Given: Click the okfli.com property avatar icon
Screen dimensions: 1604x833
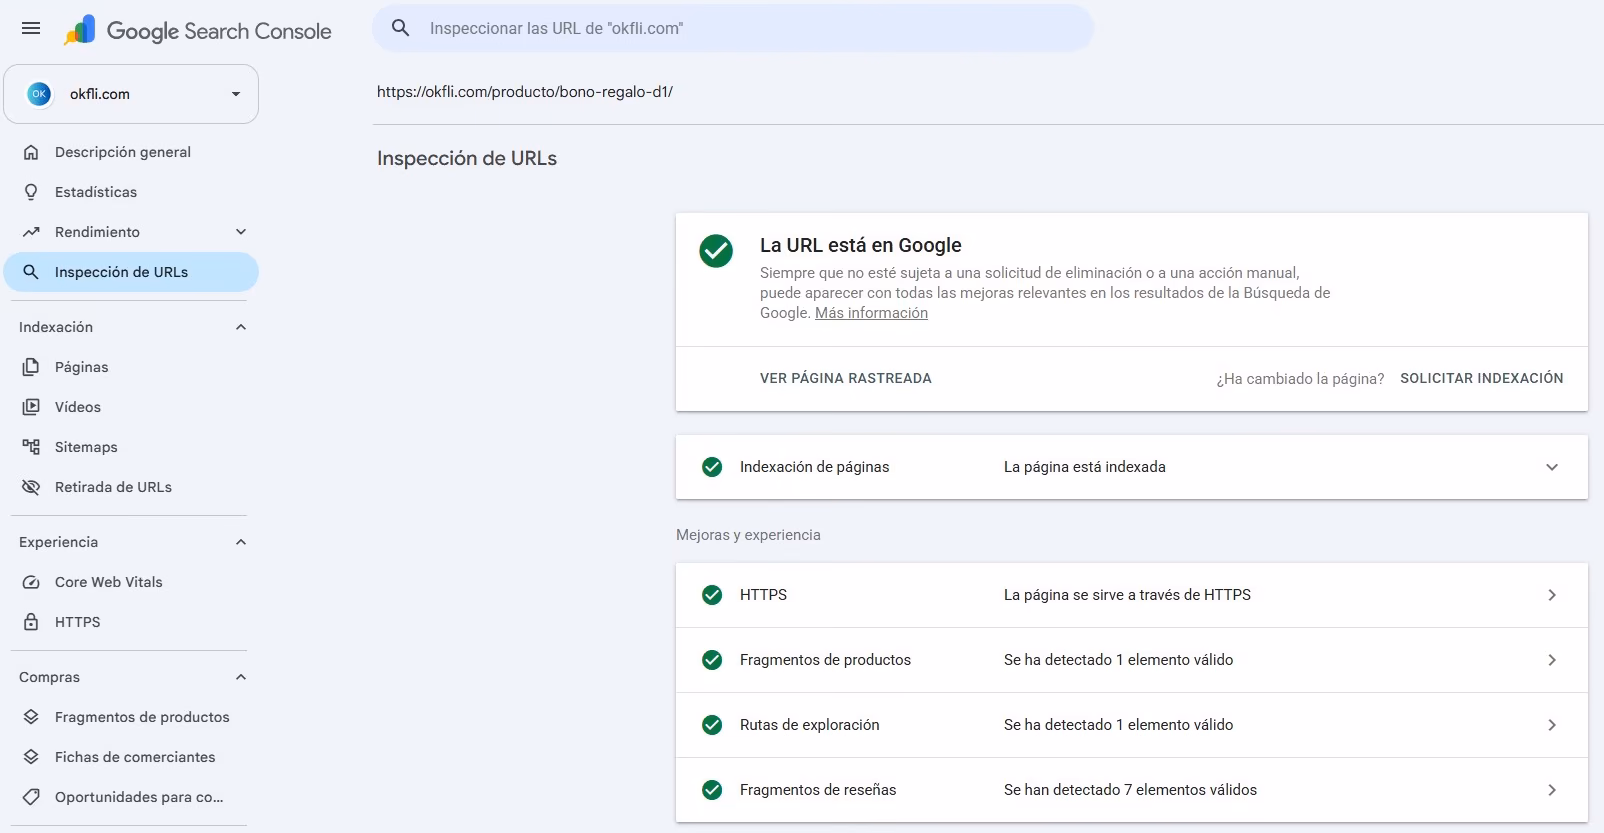Looking at the screenshot, I should (39, 94).
